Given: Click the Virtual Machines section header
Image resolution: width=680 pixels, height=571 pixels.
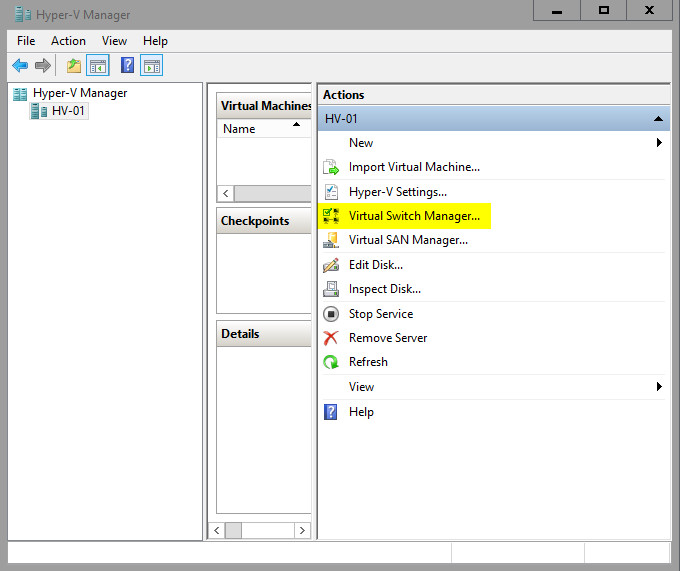Looking at the screenshot, I should pos(264,105).
